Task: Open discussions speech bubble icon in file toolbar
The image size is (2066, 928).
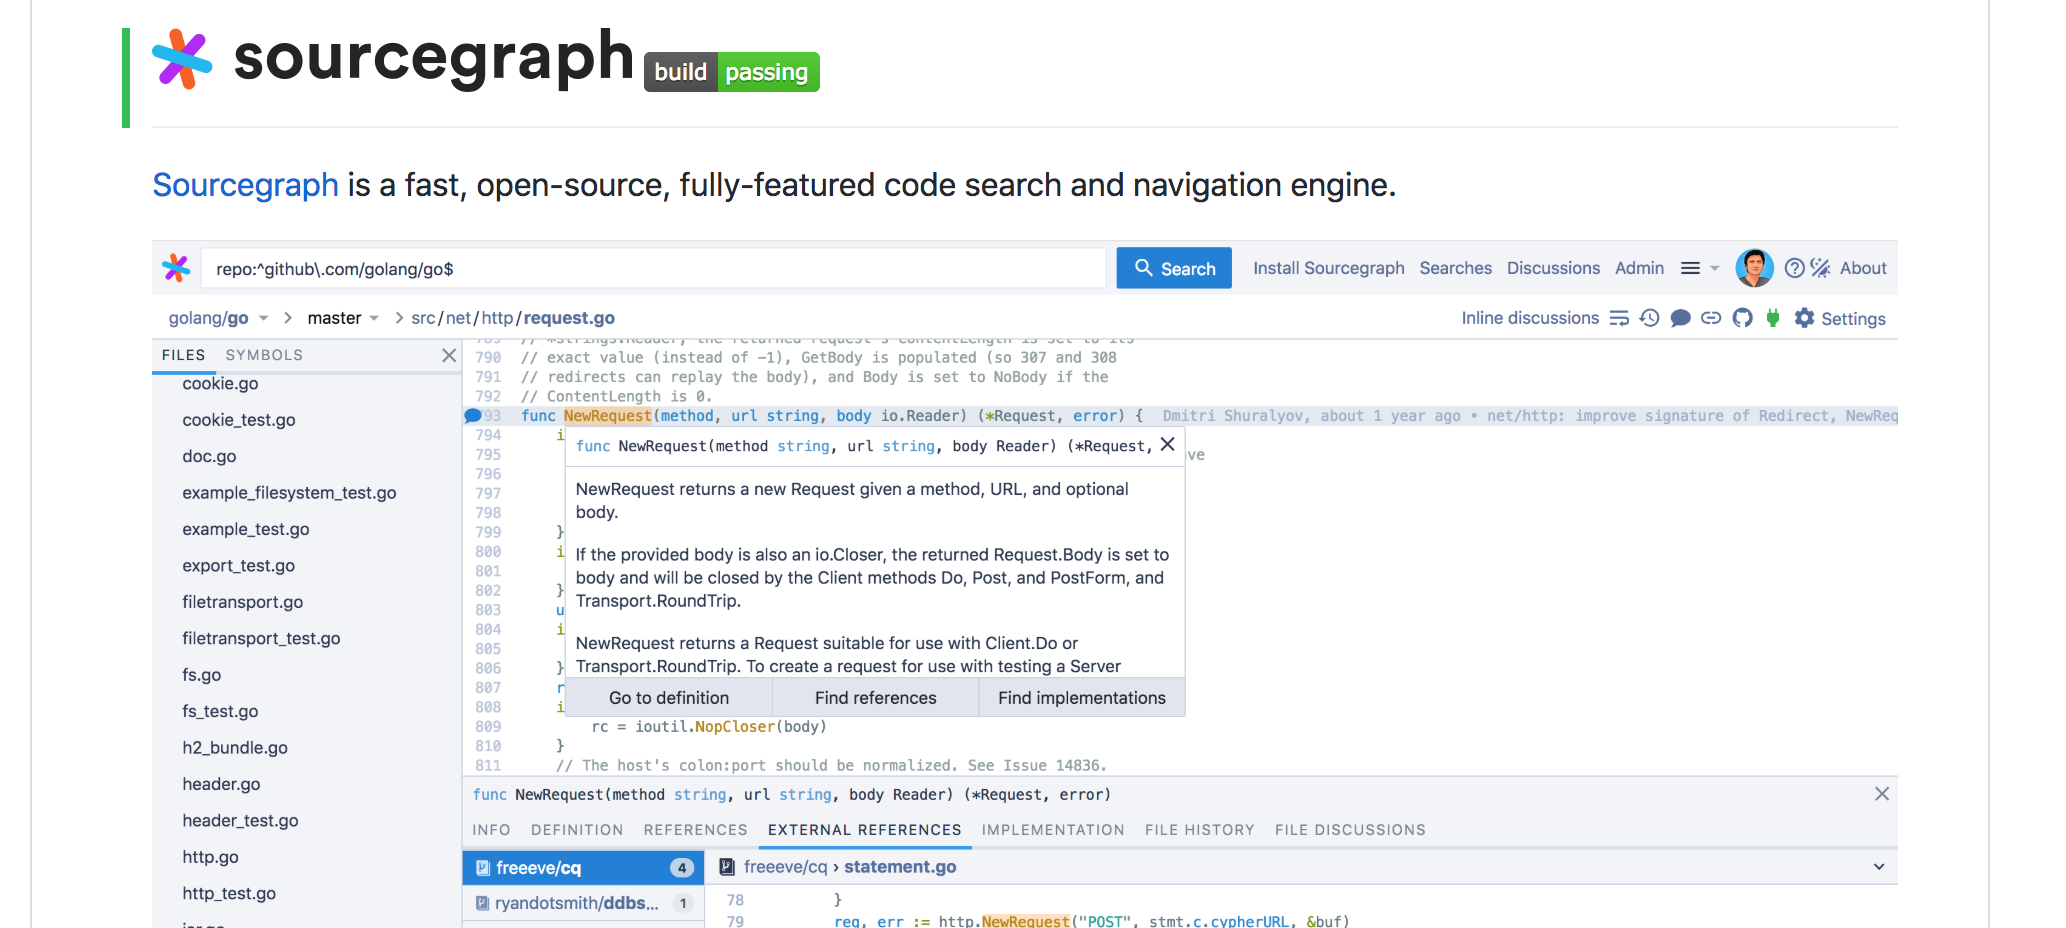Action: 1681,318
